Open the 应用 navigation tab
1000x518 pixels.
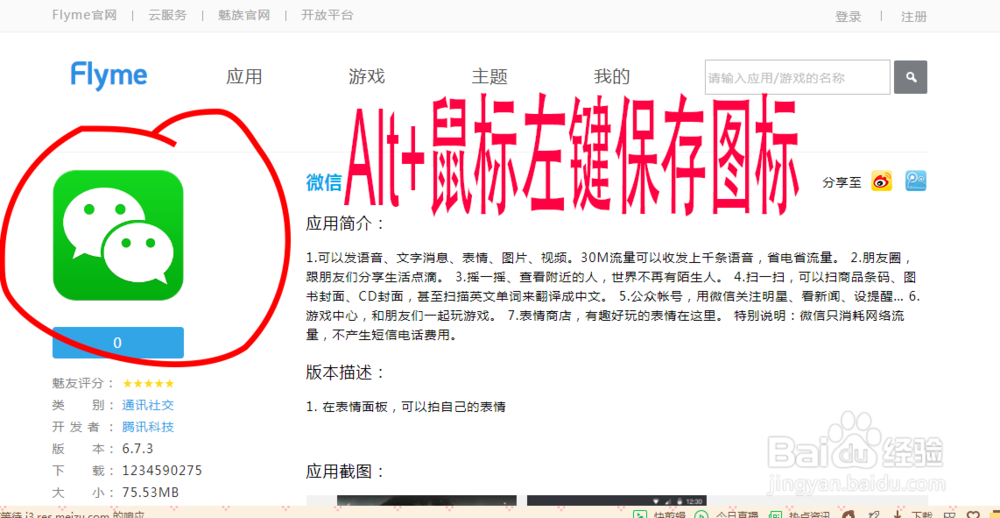244,77
